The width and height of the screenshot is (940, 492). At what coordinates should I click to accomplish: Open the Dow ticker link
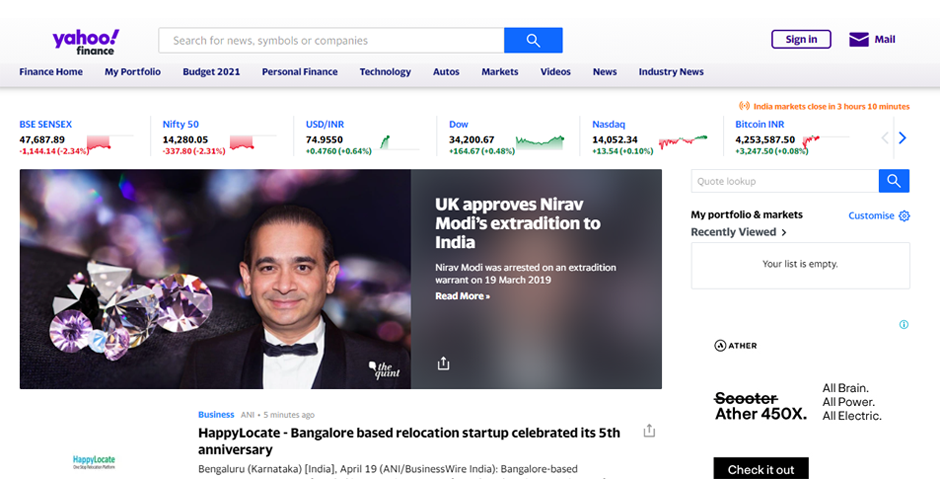click(x=459, y=124)
